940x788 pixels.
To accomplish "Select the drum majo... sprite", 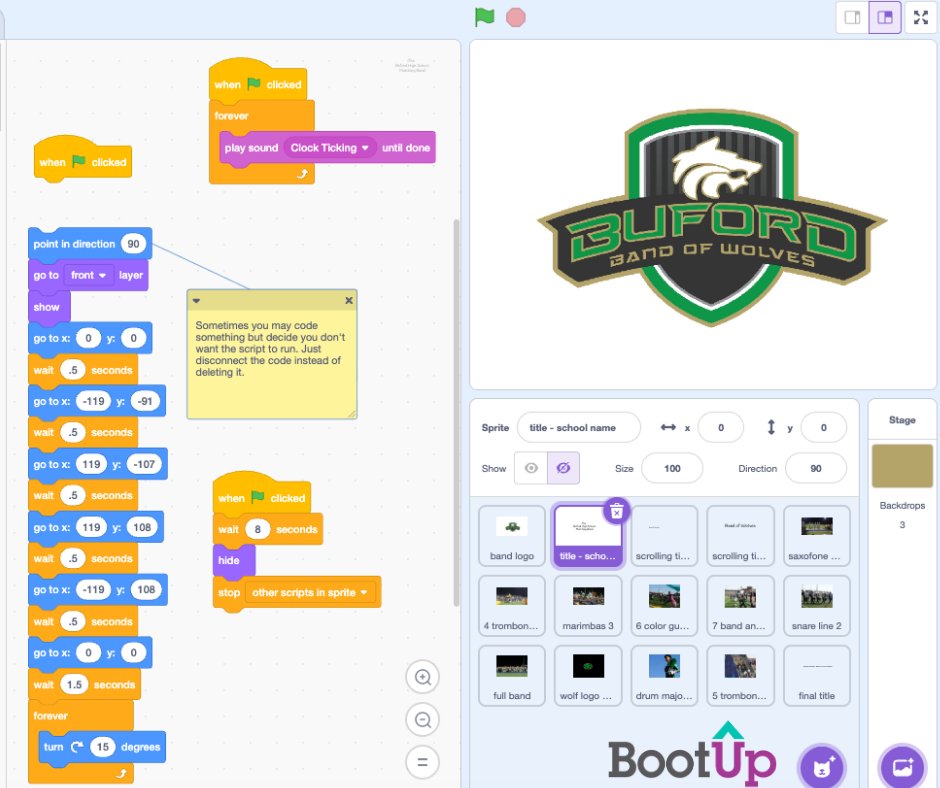I will (664, 675).
